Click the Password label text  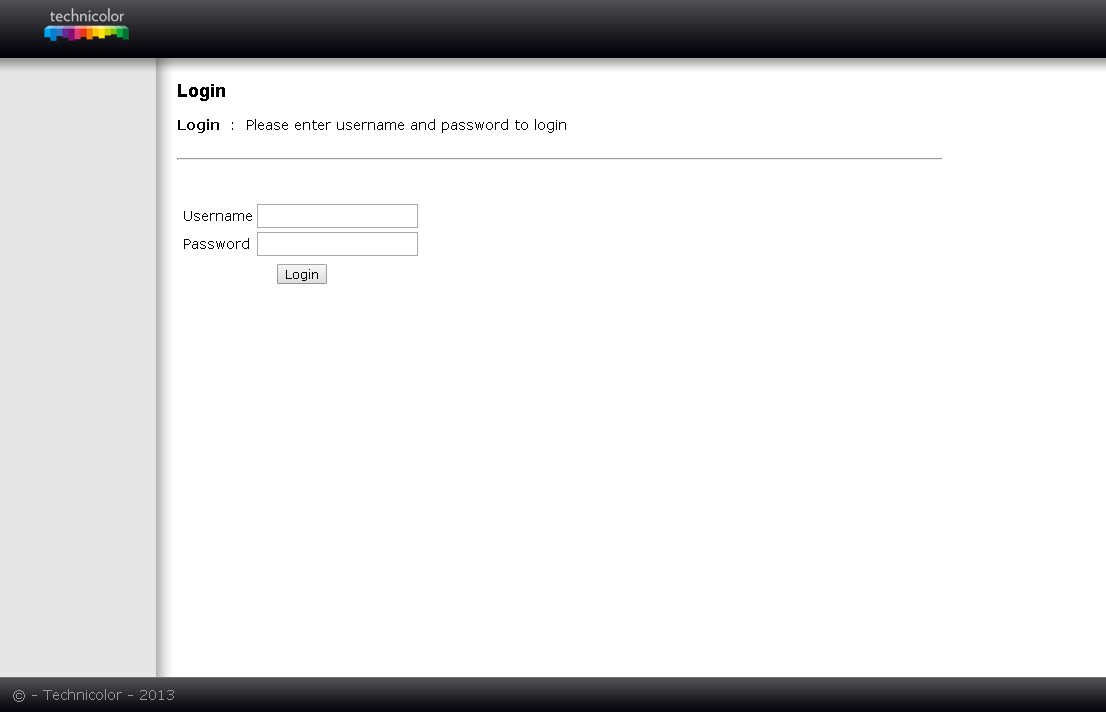pyautogui.click(x=216, y=244)
